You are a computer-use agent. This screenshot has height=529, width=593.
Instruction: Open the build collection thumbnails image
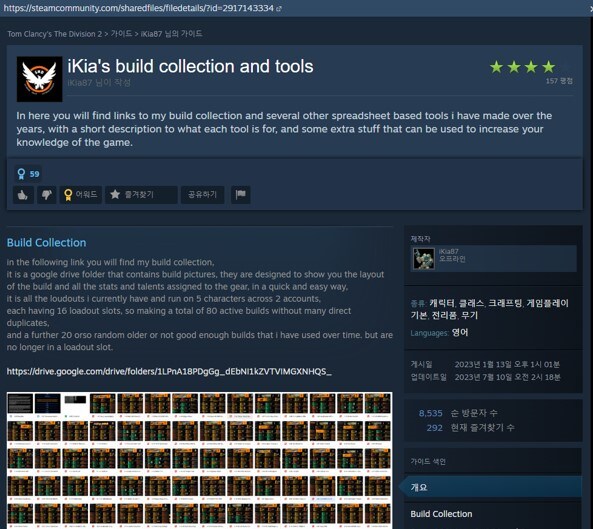coord(199,460)
